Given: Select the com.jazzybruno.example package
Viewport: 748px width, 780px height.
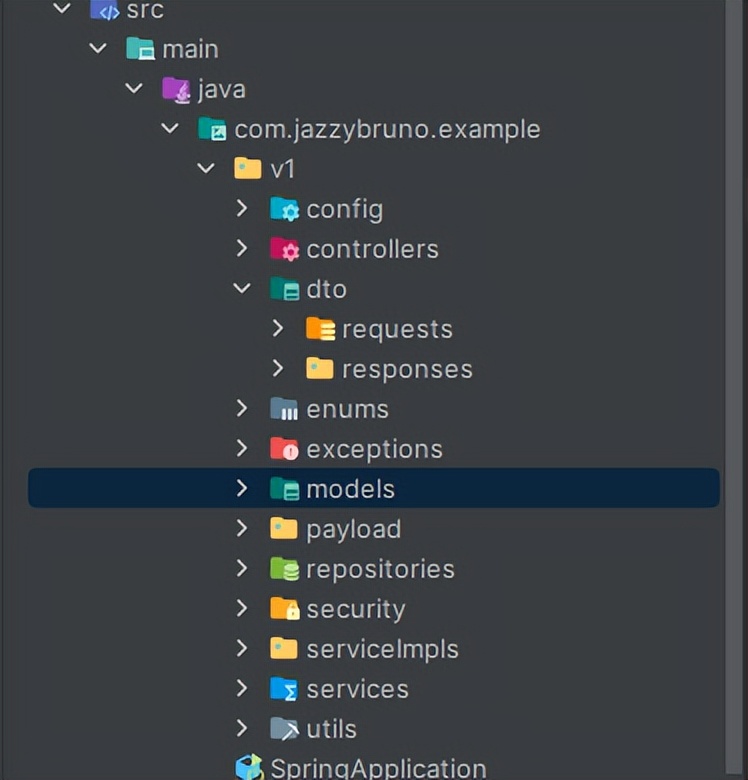Looking at the screenshot, I should [x=387, y=129].
